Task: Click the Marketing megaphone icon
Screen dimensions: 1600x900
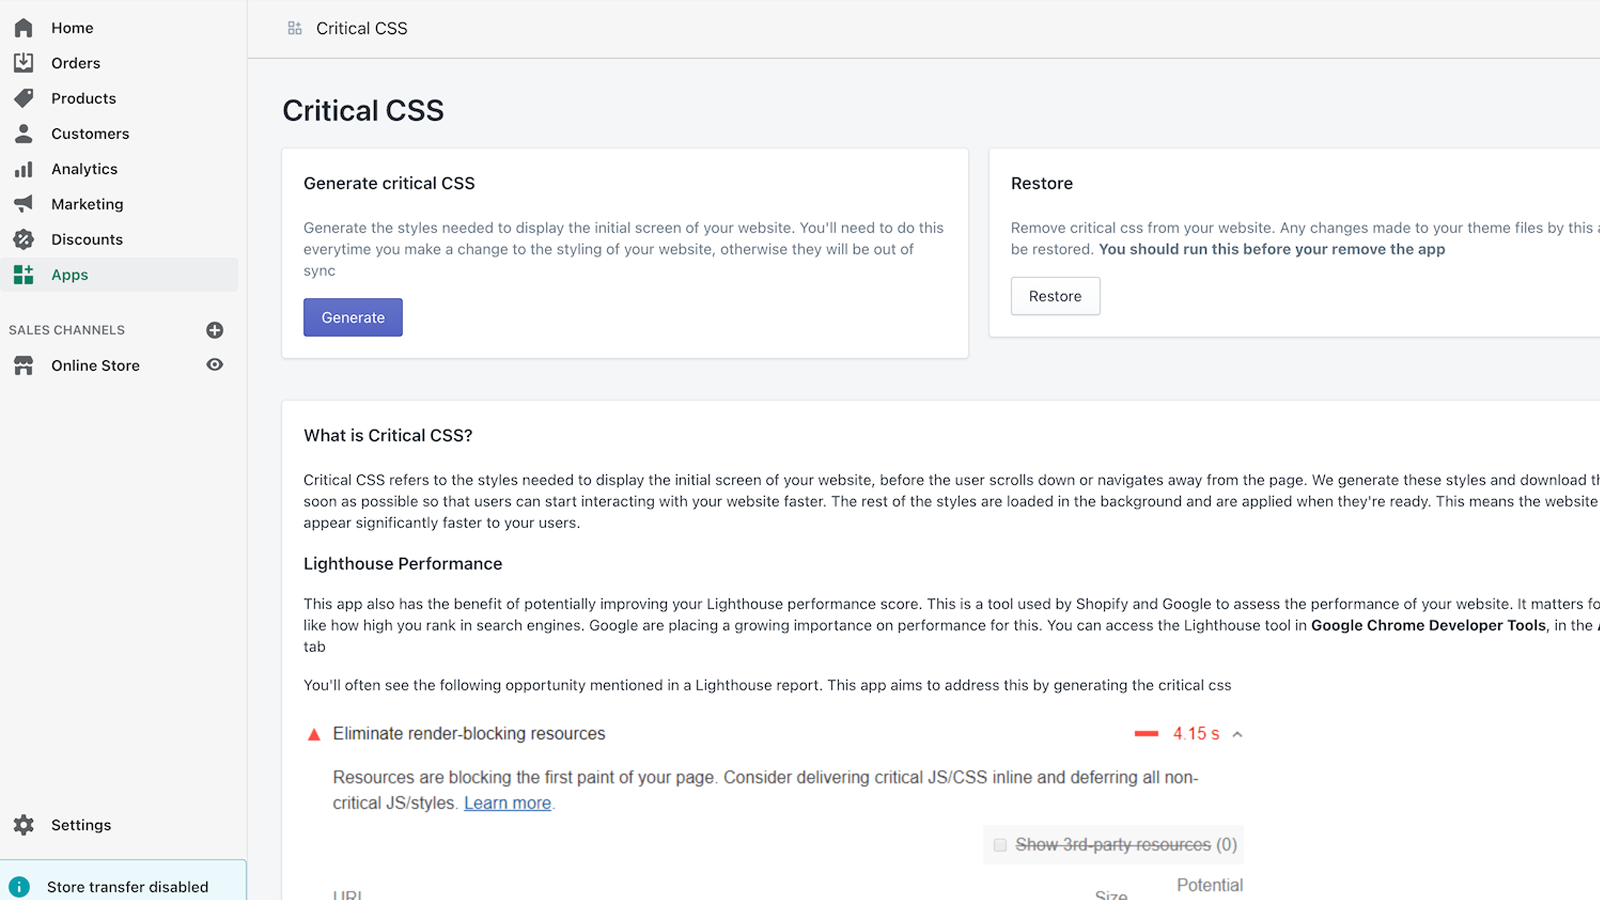Action: [x=23, y=203]
